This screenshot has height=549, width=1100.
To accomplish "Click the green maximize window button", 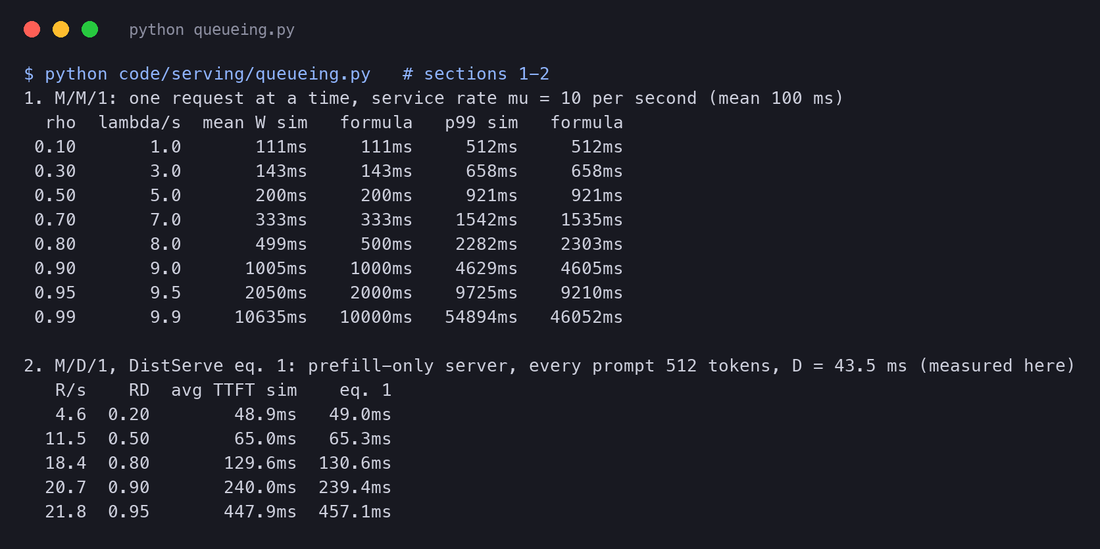I will tap(90, 29).
